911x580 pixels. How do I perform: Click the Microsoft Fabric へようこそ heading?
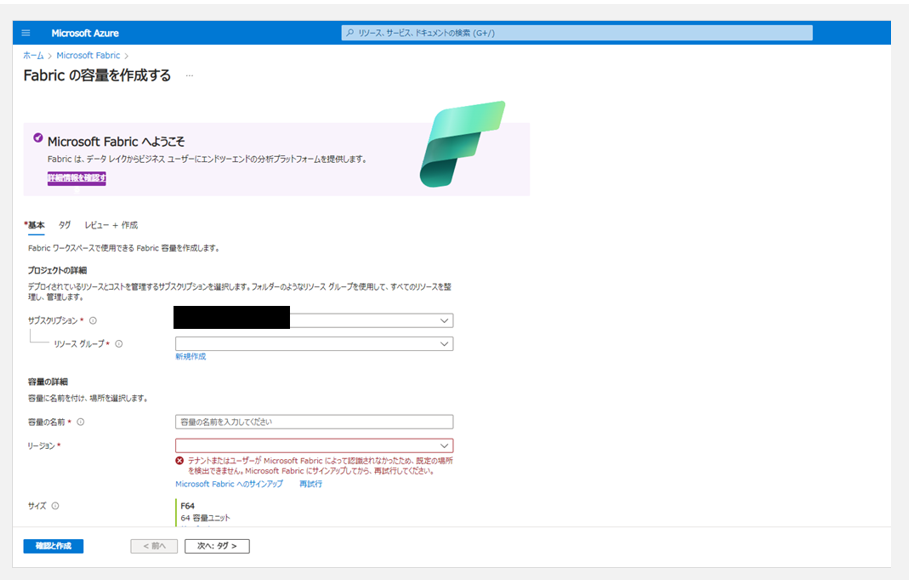(116, 141)
